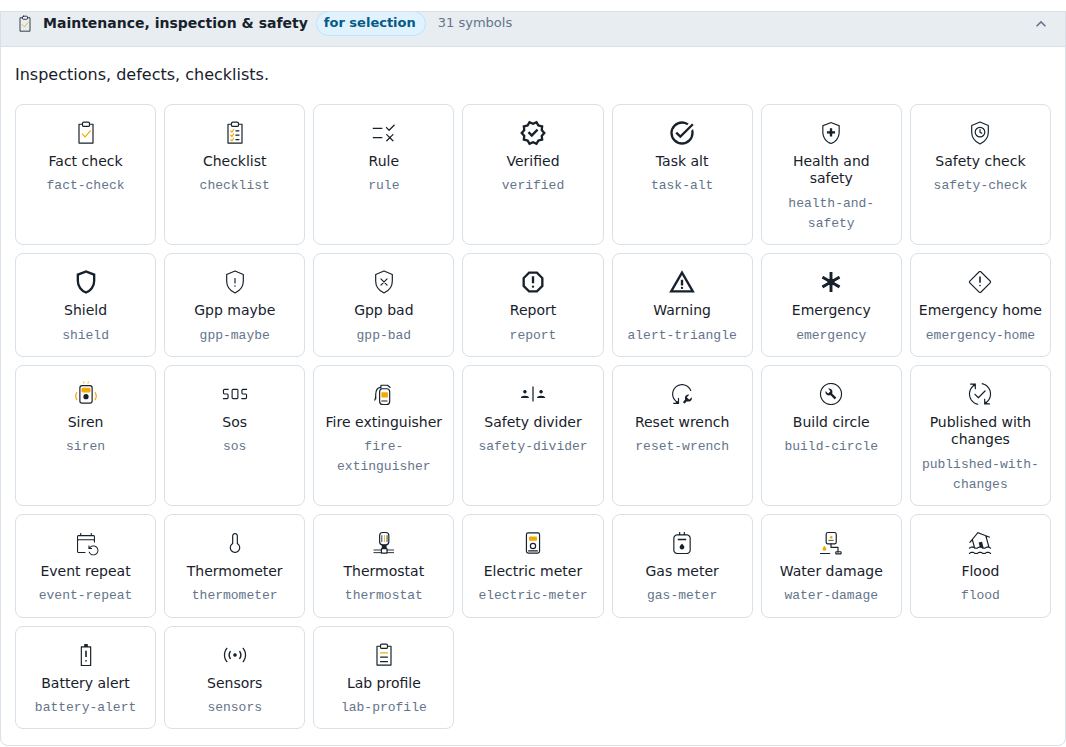This screenshot has height=747, width=1066.
Task: Choose the Emergency asterisk icon
Action: [x=831, y=281]
